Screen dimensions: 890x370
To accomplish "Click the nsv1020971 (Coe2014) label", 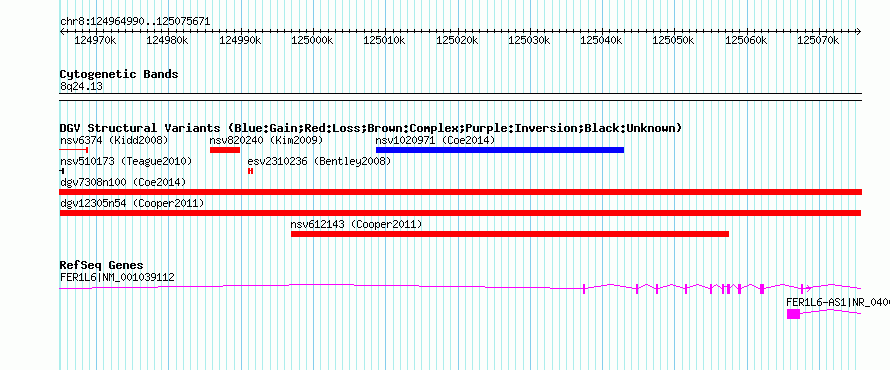I will 435,140.
